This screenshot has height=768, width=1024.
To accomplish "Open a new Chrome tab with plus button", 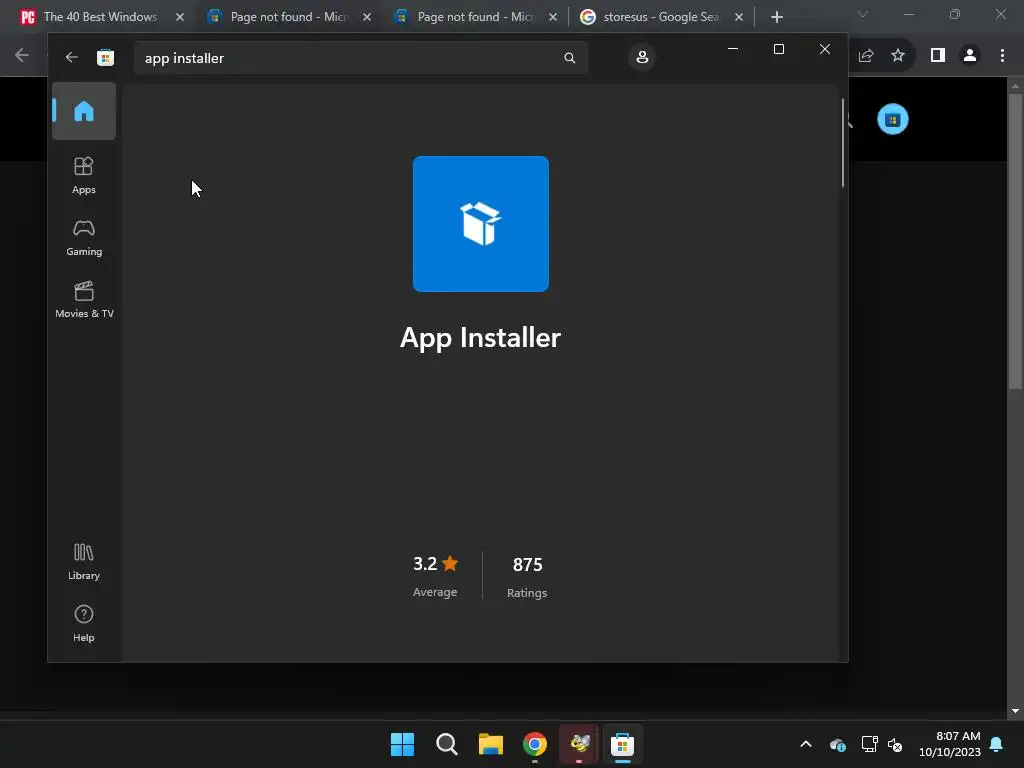I will (x=776, y=17).
